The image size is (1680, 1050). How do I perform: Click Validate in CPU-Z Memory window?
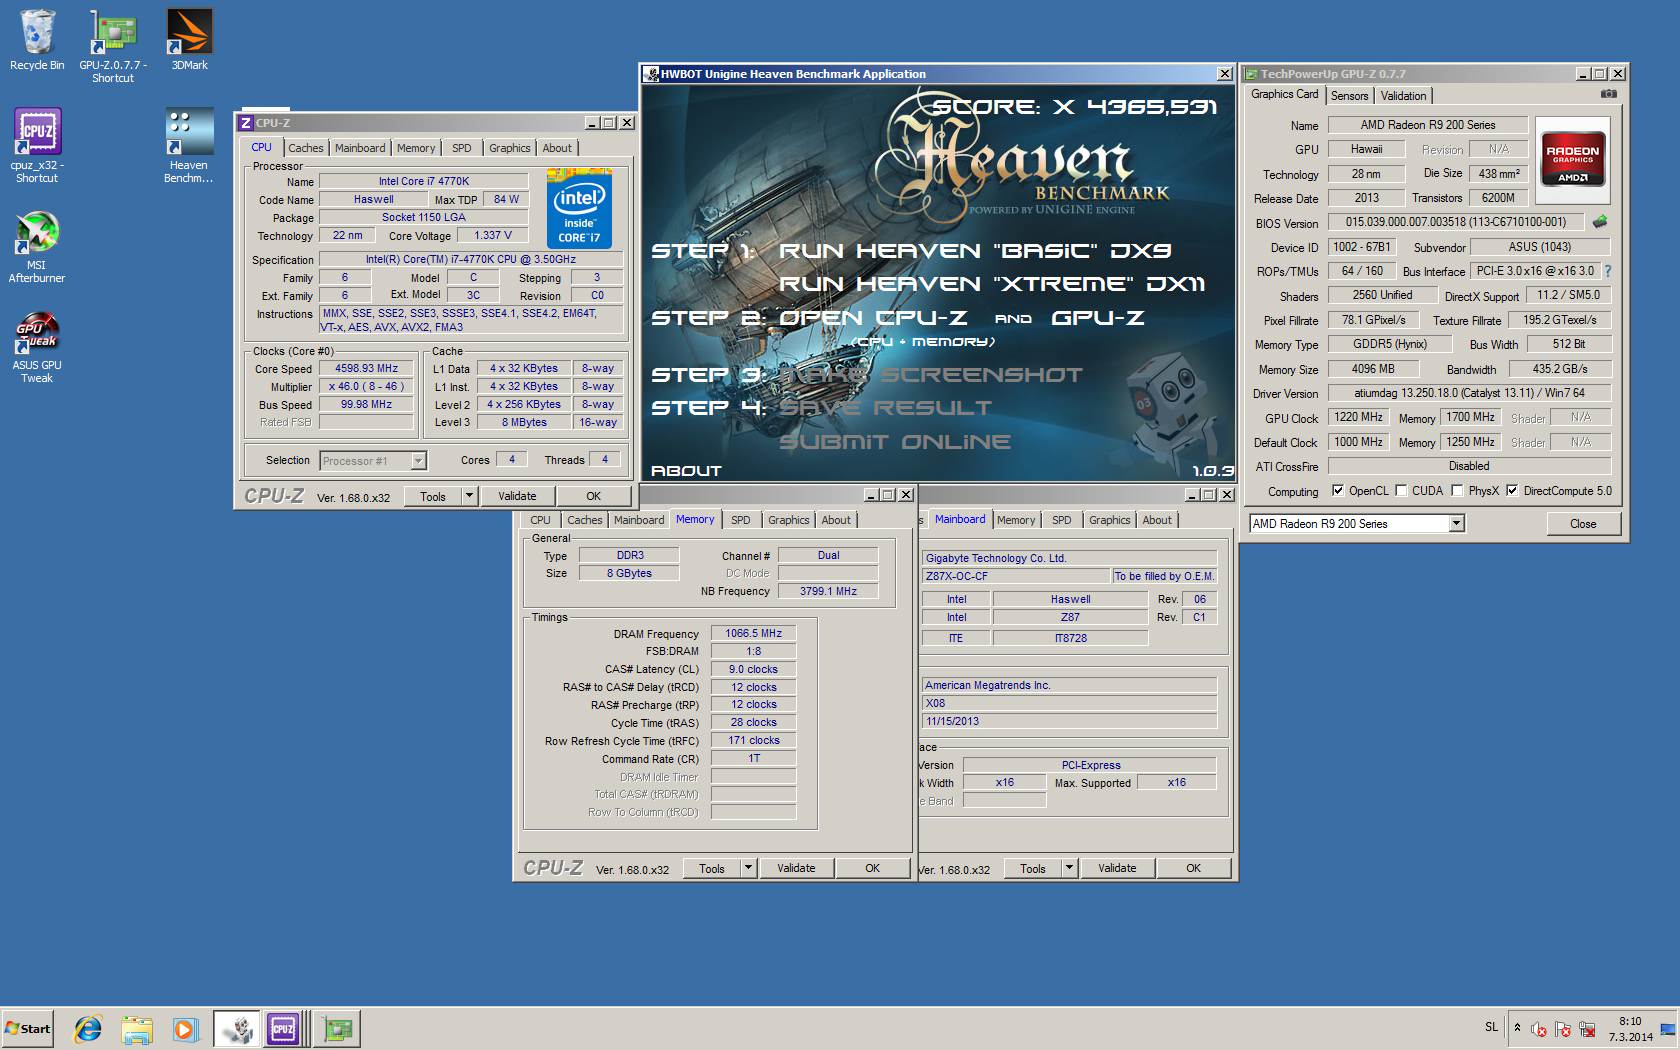(796, 868)
